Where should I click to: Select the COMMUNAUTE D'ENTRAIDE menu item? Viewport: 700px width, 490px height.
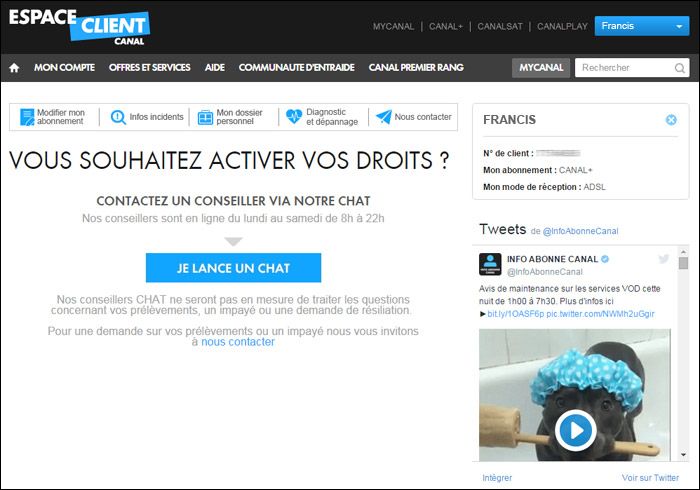296,68
